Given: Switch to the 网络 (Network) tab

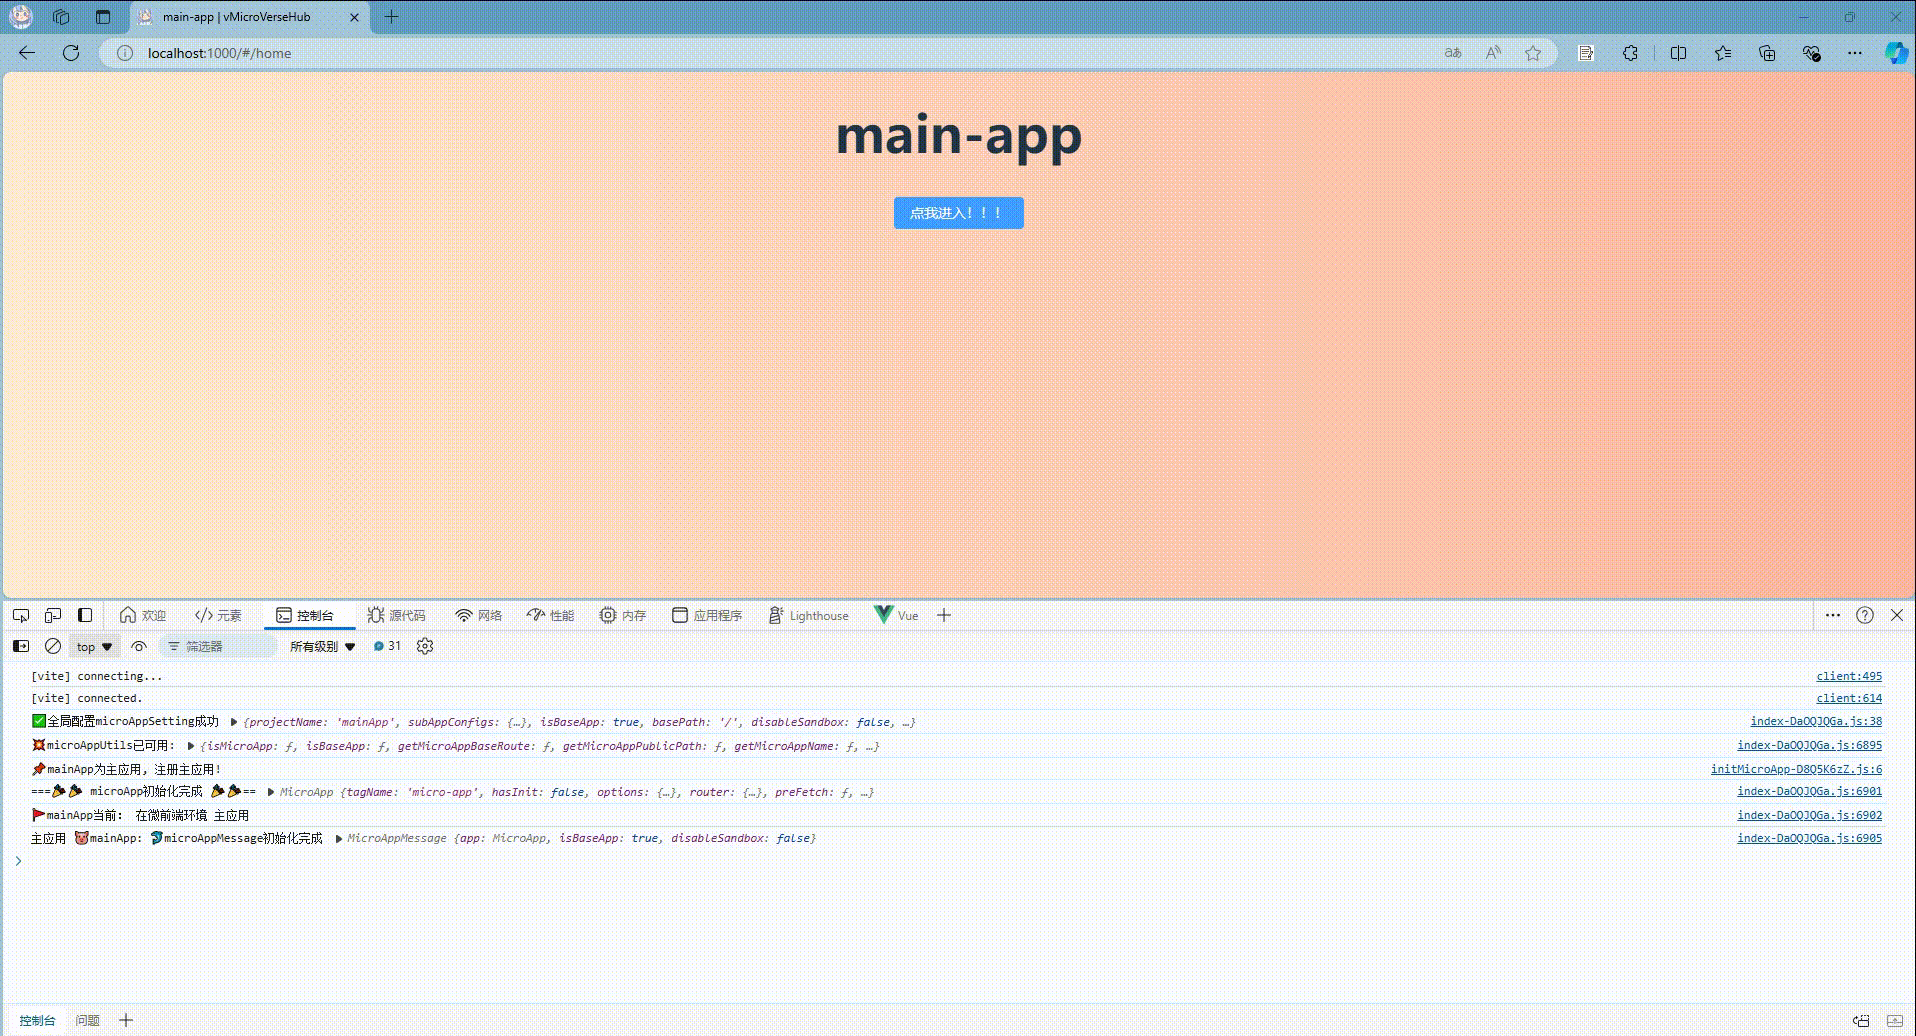Looking at the screenshot, I should (x=478, y=615).
